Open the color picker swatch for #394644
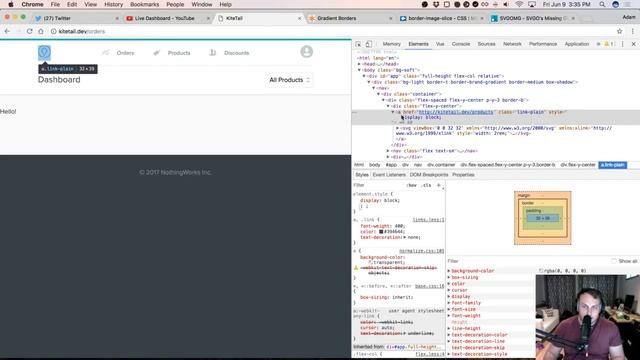Screen dimensions: 640x360 click(381, 231)
